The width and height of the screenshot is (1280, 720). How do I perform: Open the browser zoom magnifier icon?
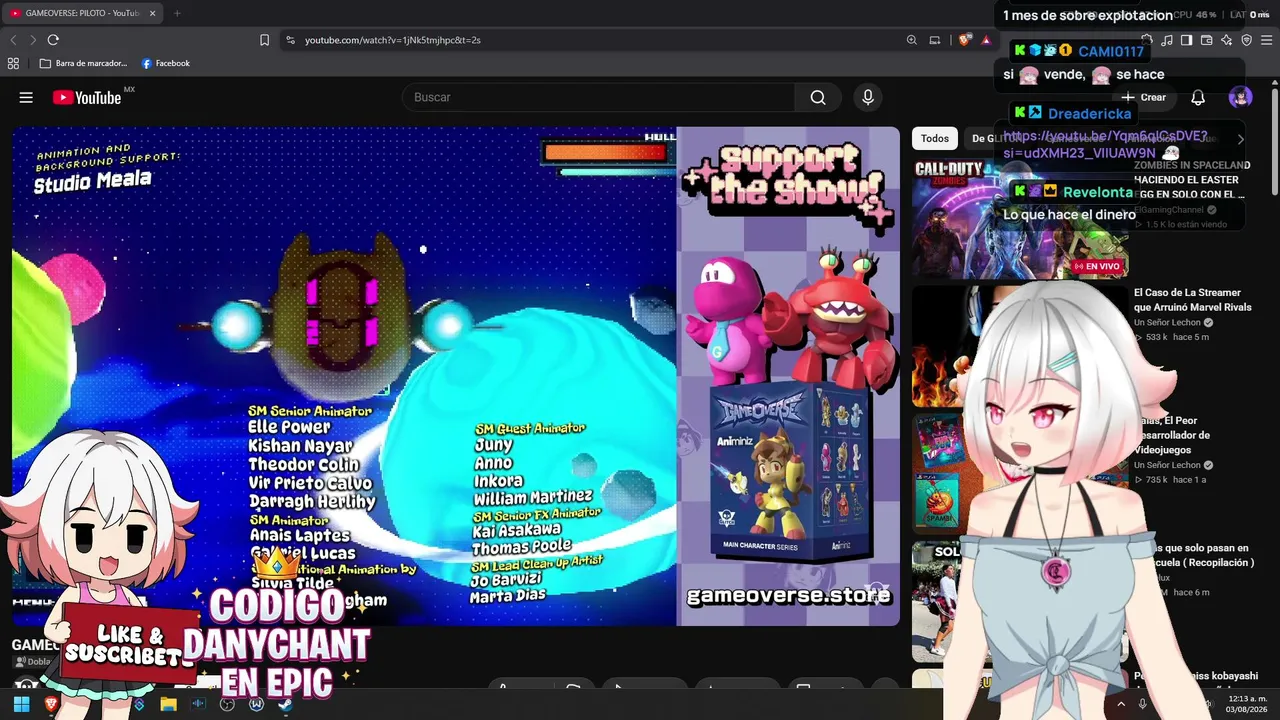pos(912,40)
